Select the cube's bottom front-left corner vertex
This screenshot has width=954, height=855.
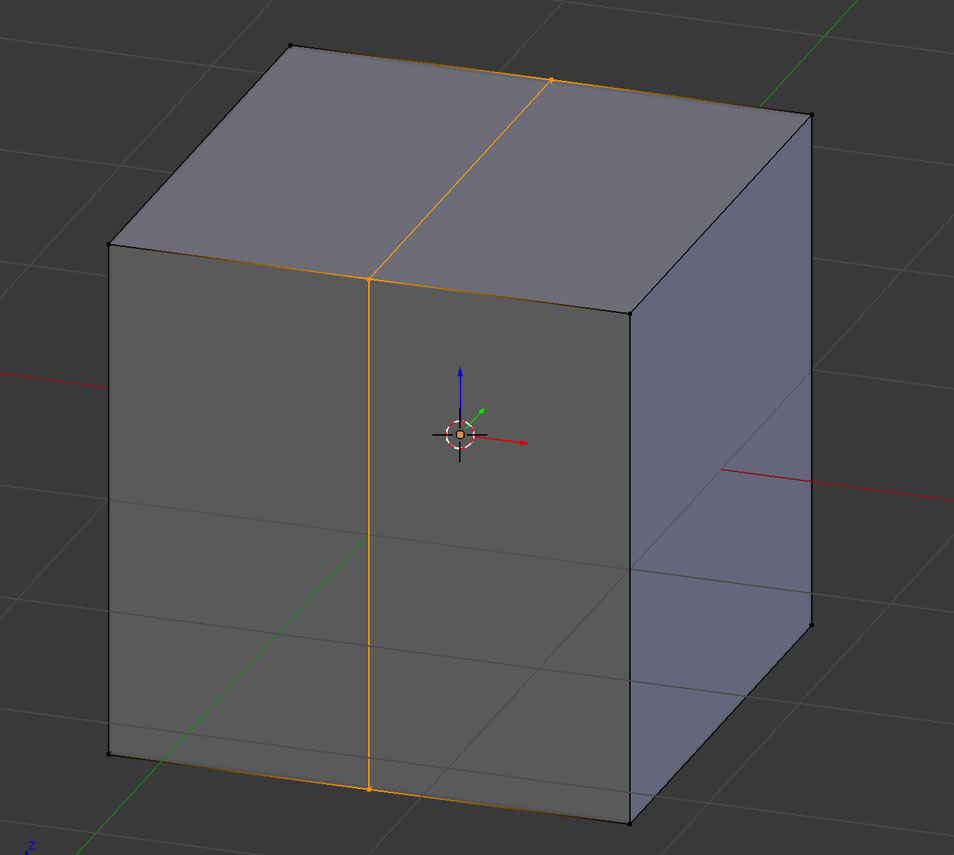(109, 755)
